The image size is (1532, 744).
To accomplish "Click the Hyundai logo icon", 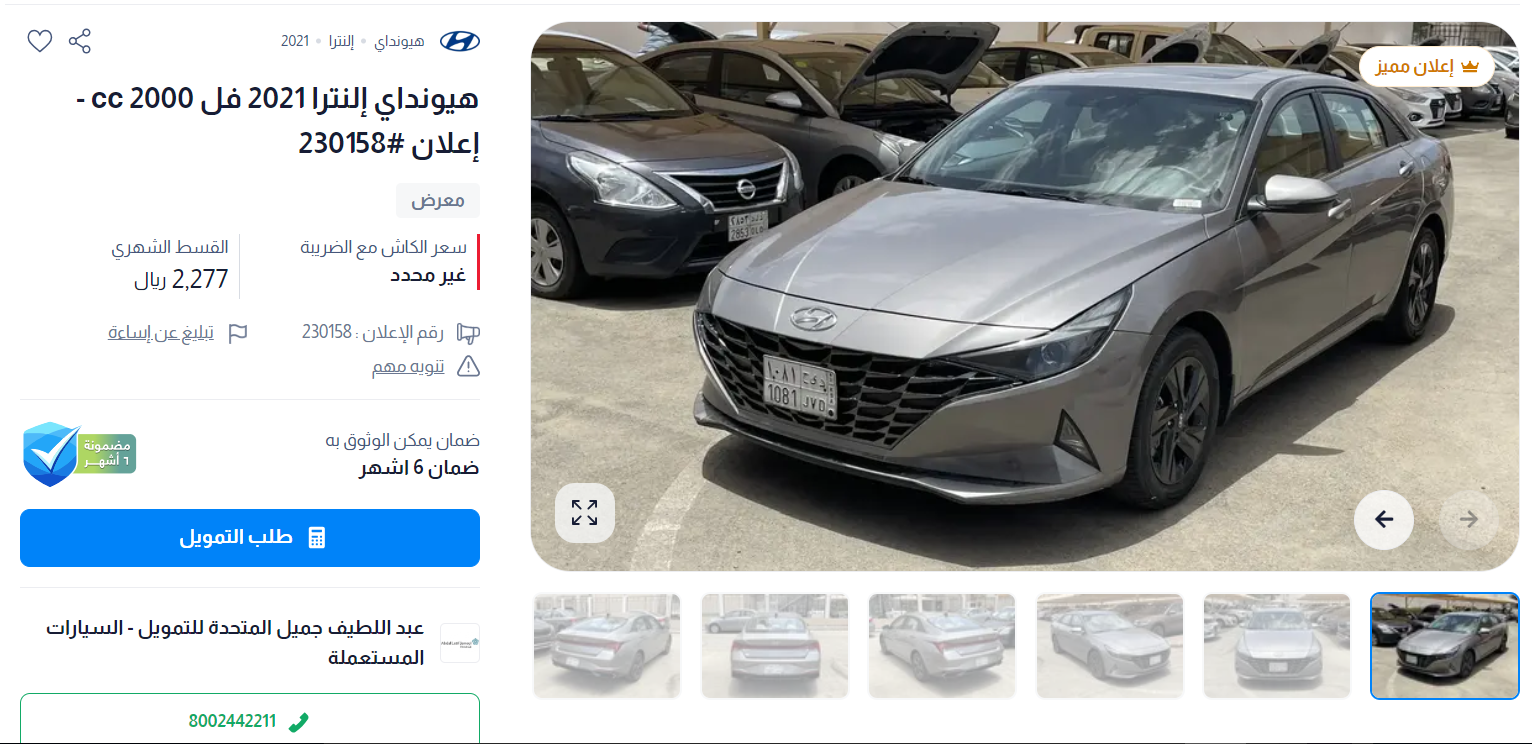I will coord(460,41).
